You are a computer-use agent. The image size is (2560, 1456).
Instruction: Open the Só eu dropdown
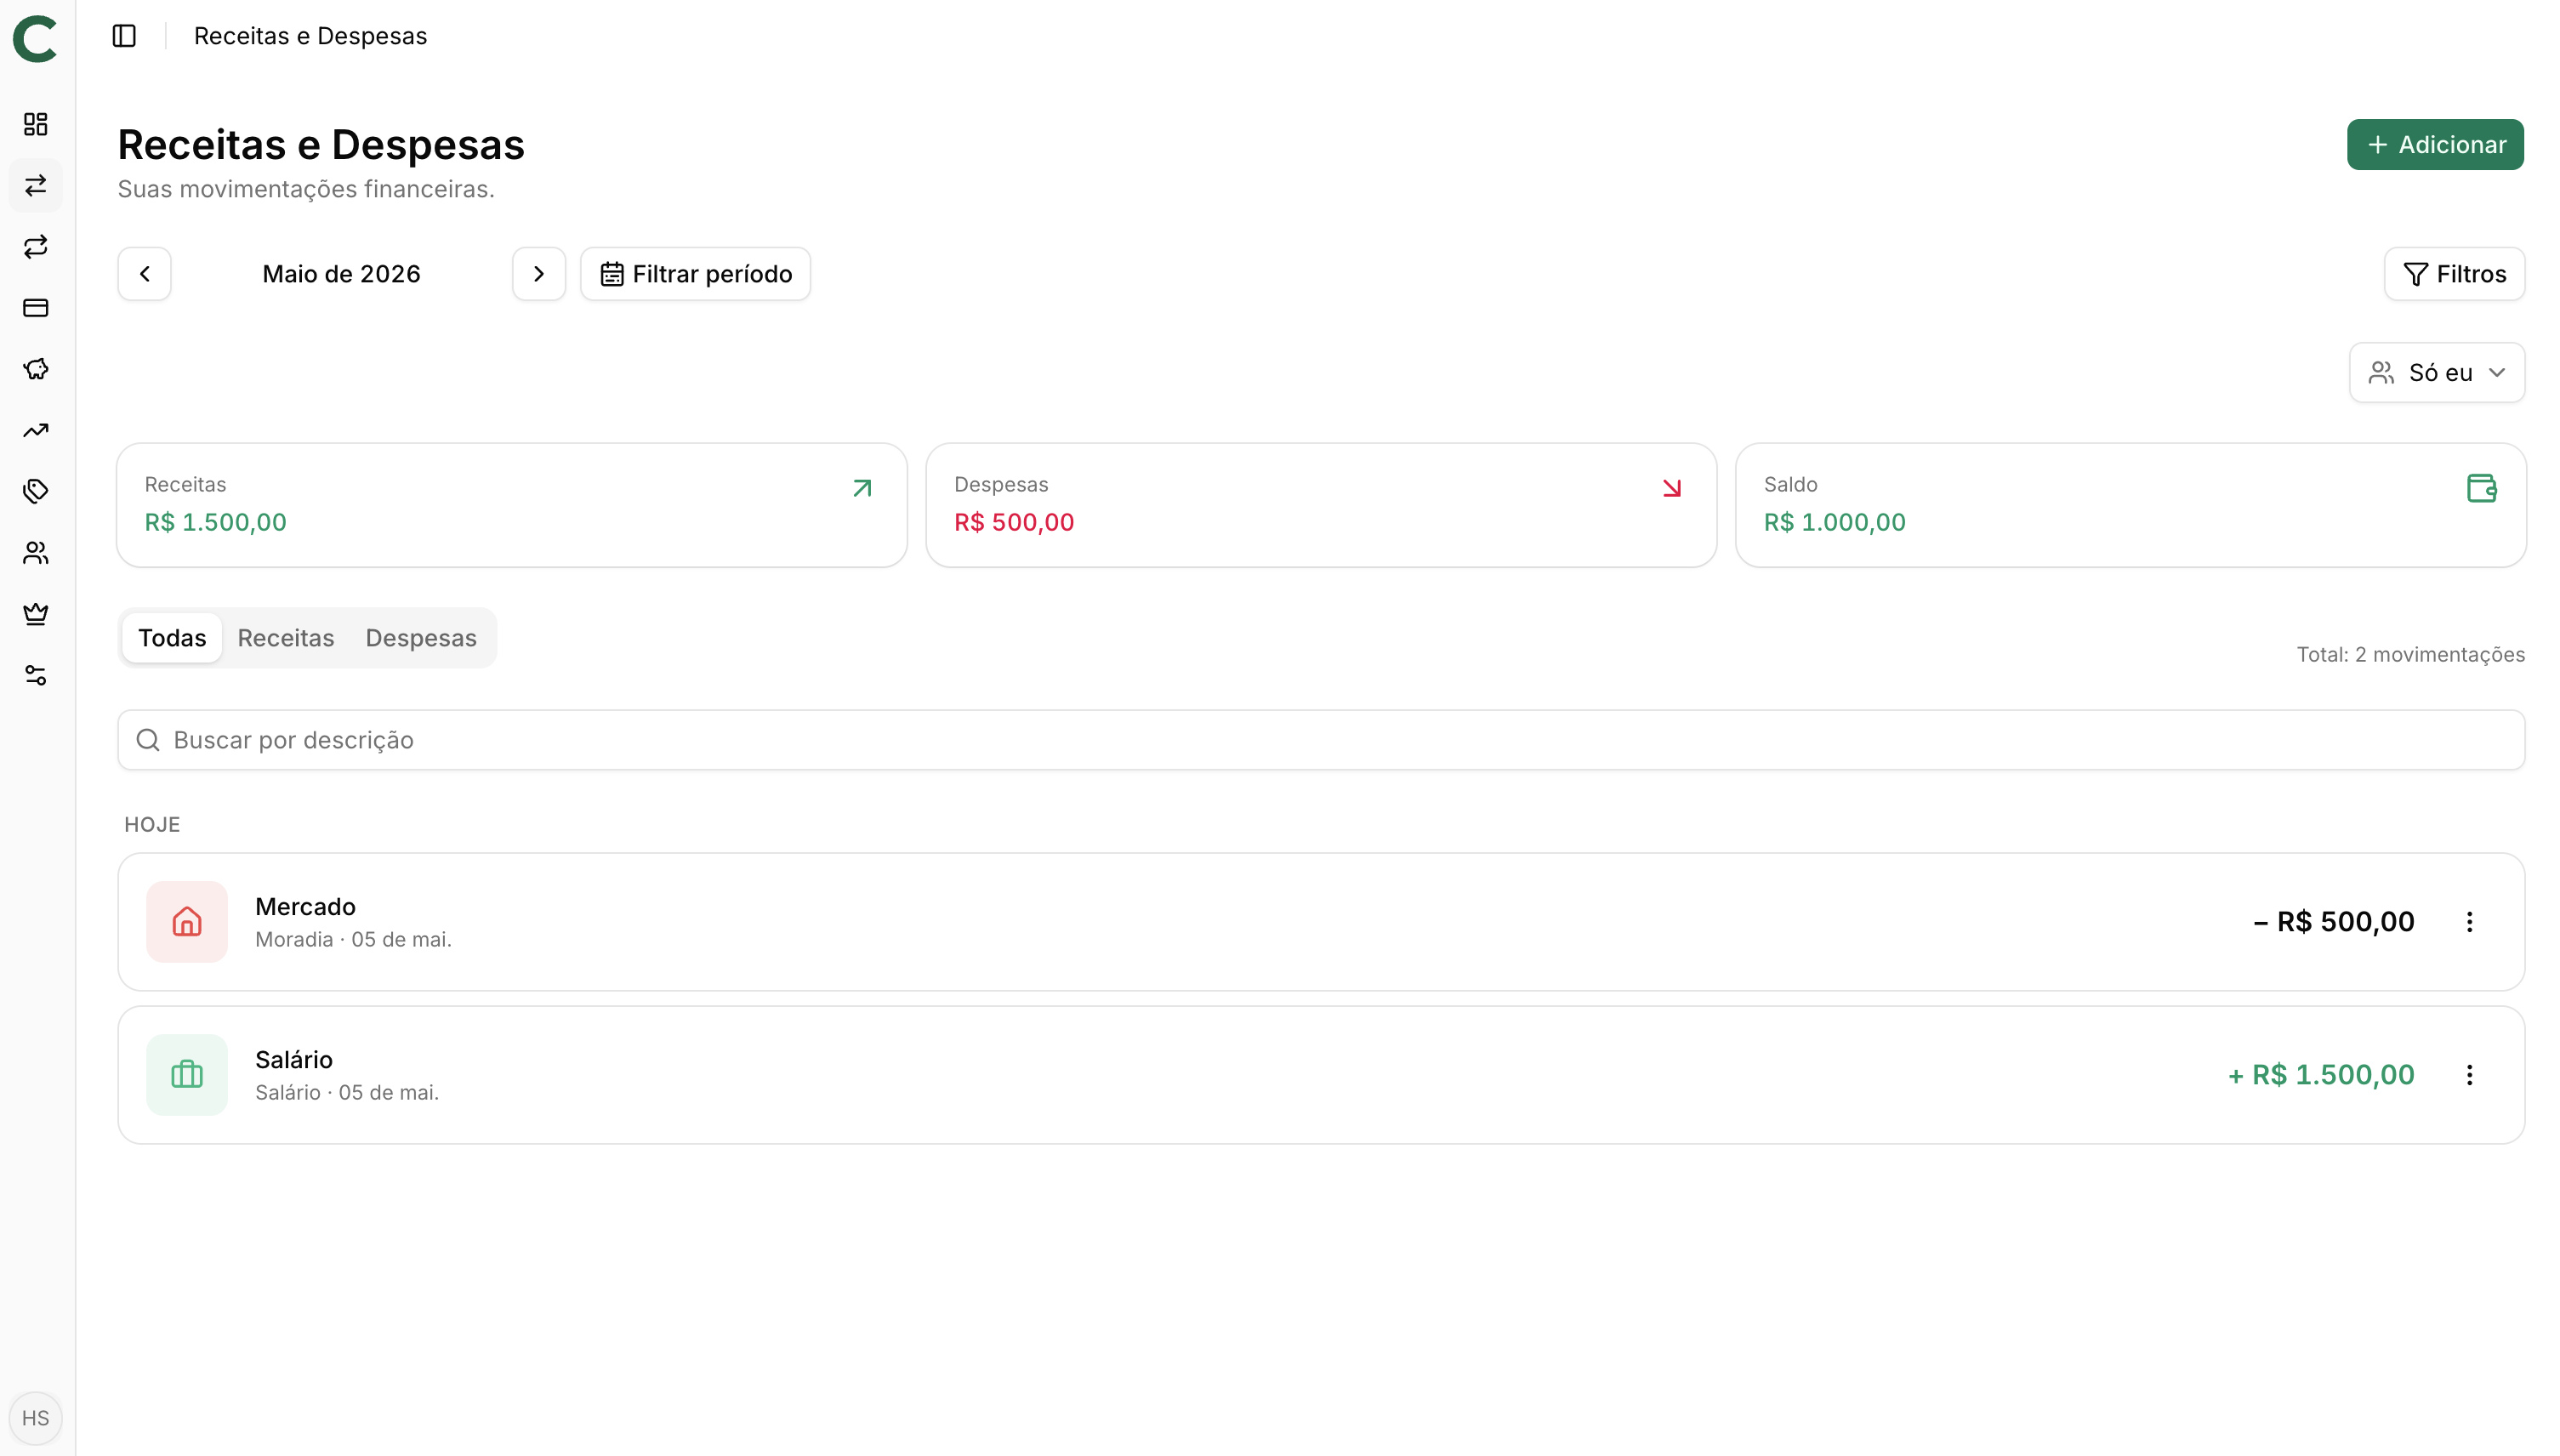point(2437,373)
